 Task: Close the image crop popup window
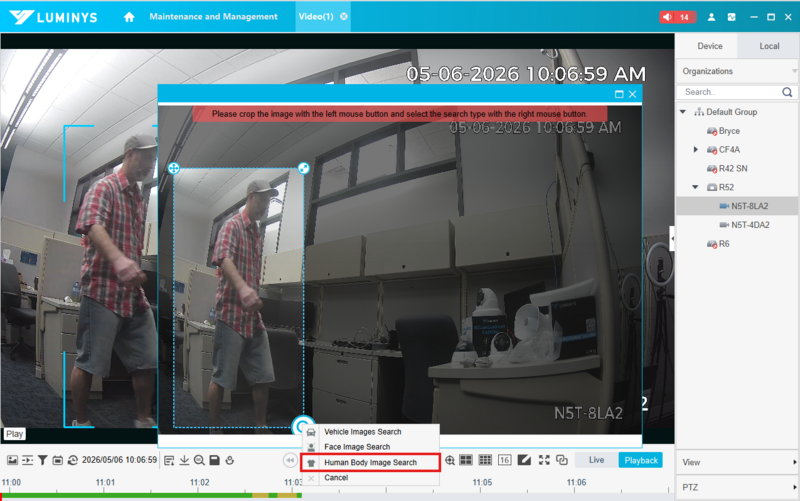(x=633, y=94)
